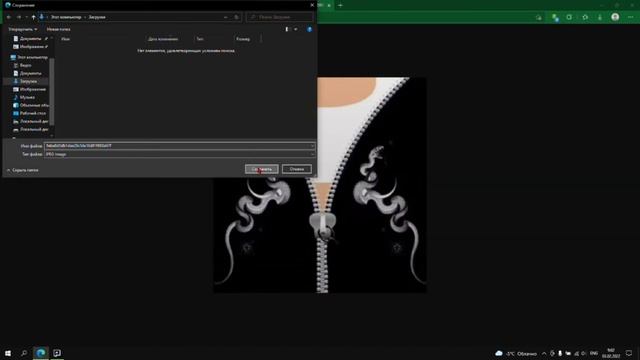Expand the address bar history dropdown
The width and height of the screenshot is (640, 360).
225,17
